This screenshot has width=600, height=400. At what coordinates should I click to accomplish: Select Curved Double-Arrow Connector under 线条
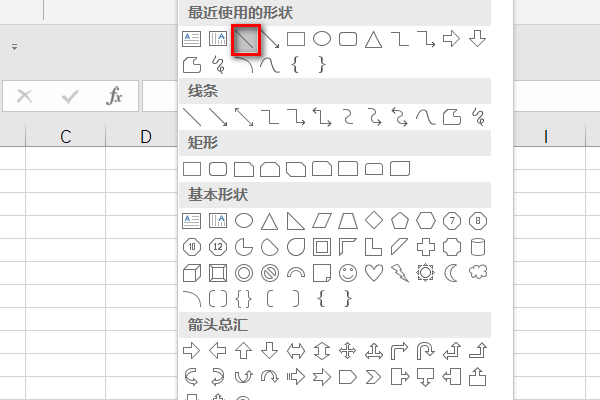pyautogui.click(x=400, y=117)
